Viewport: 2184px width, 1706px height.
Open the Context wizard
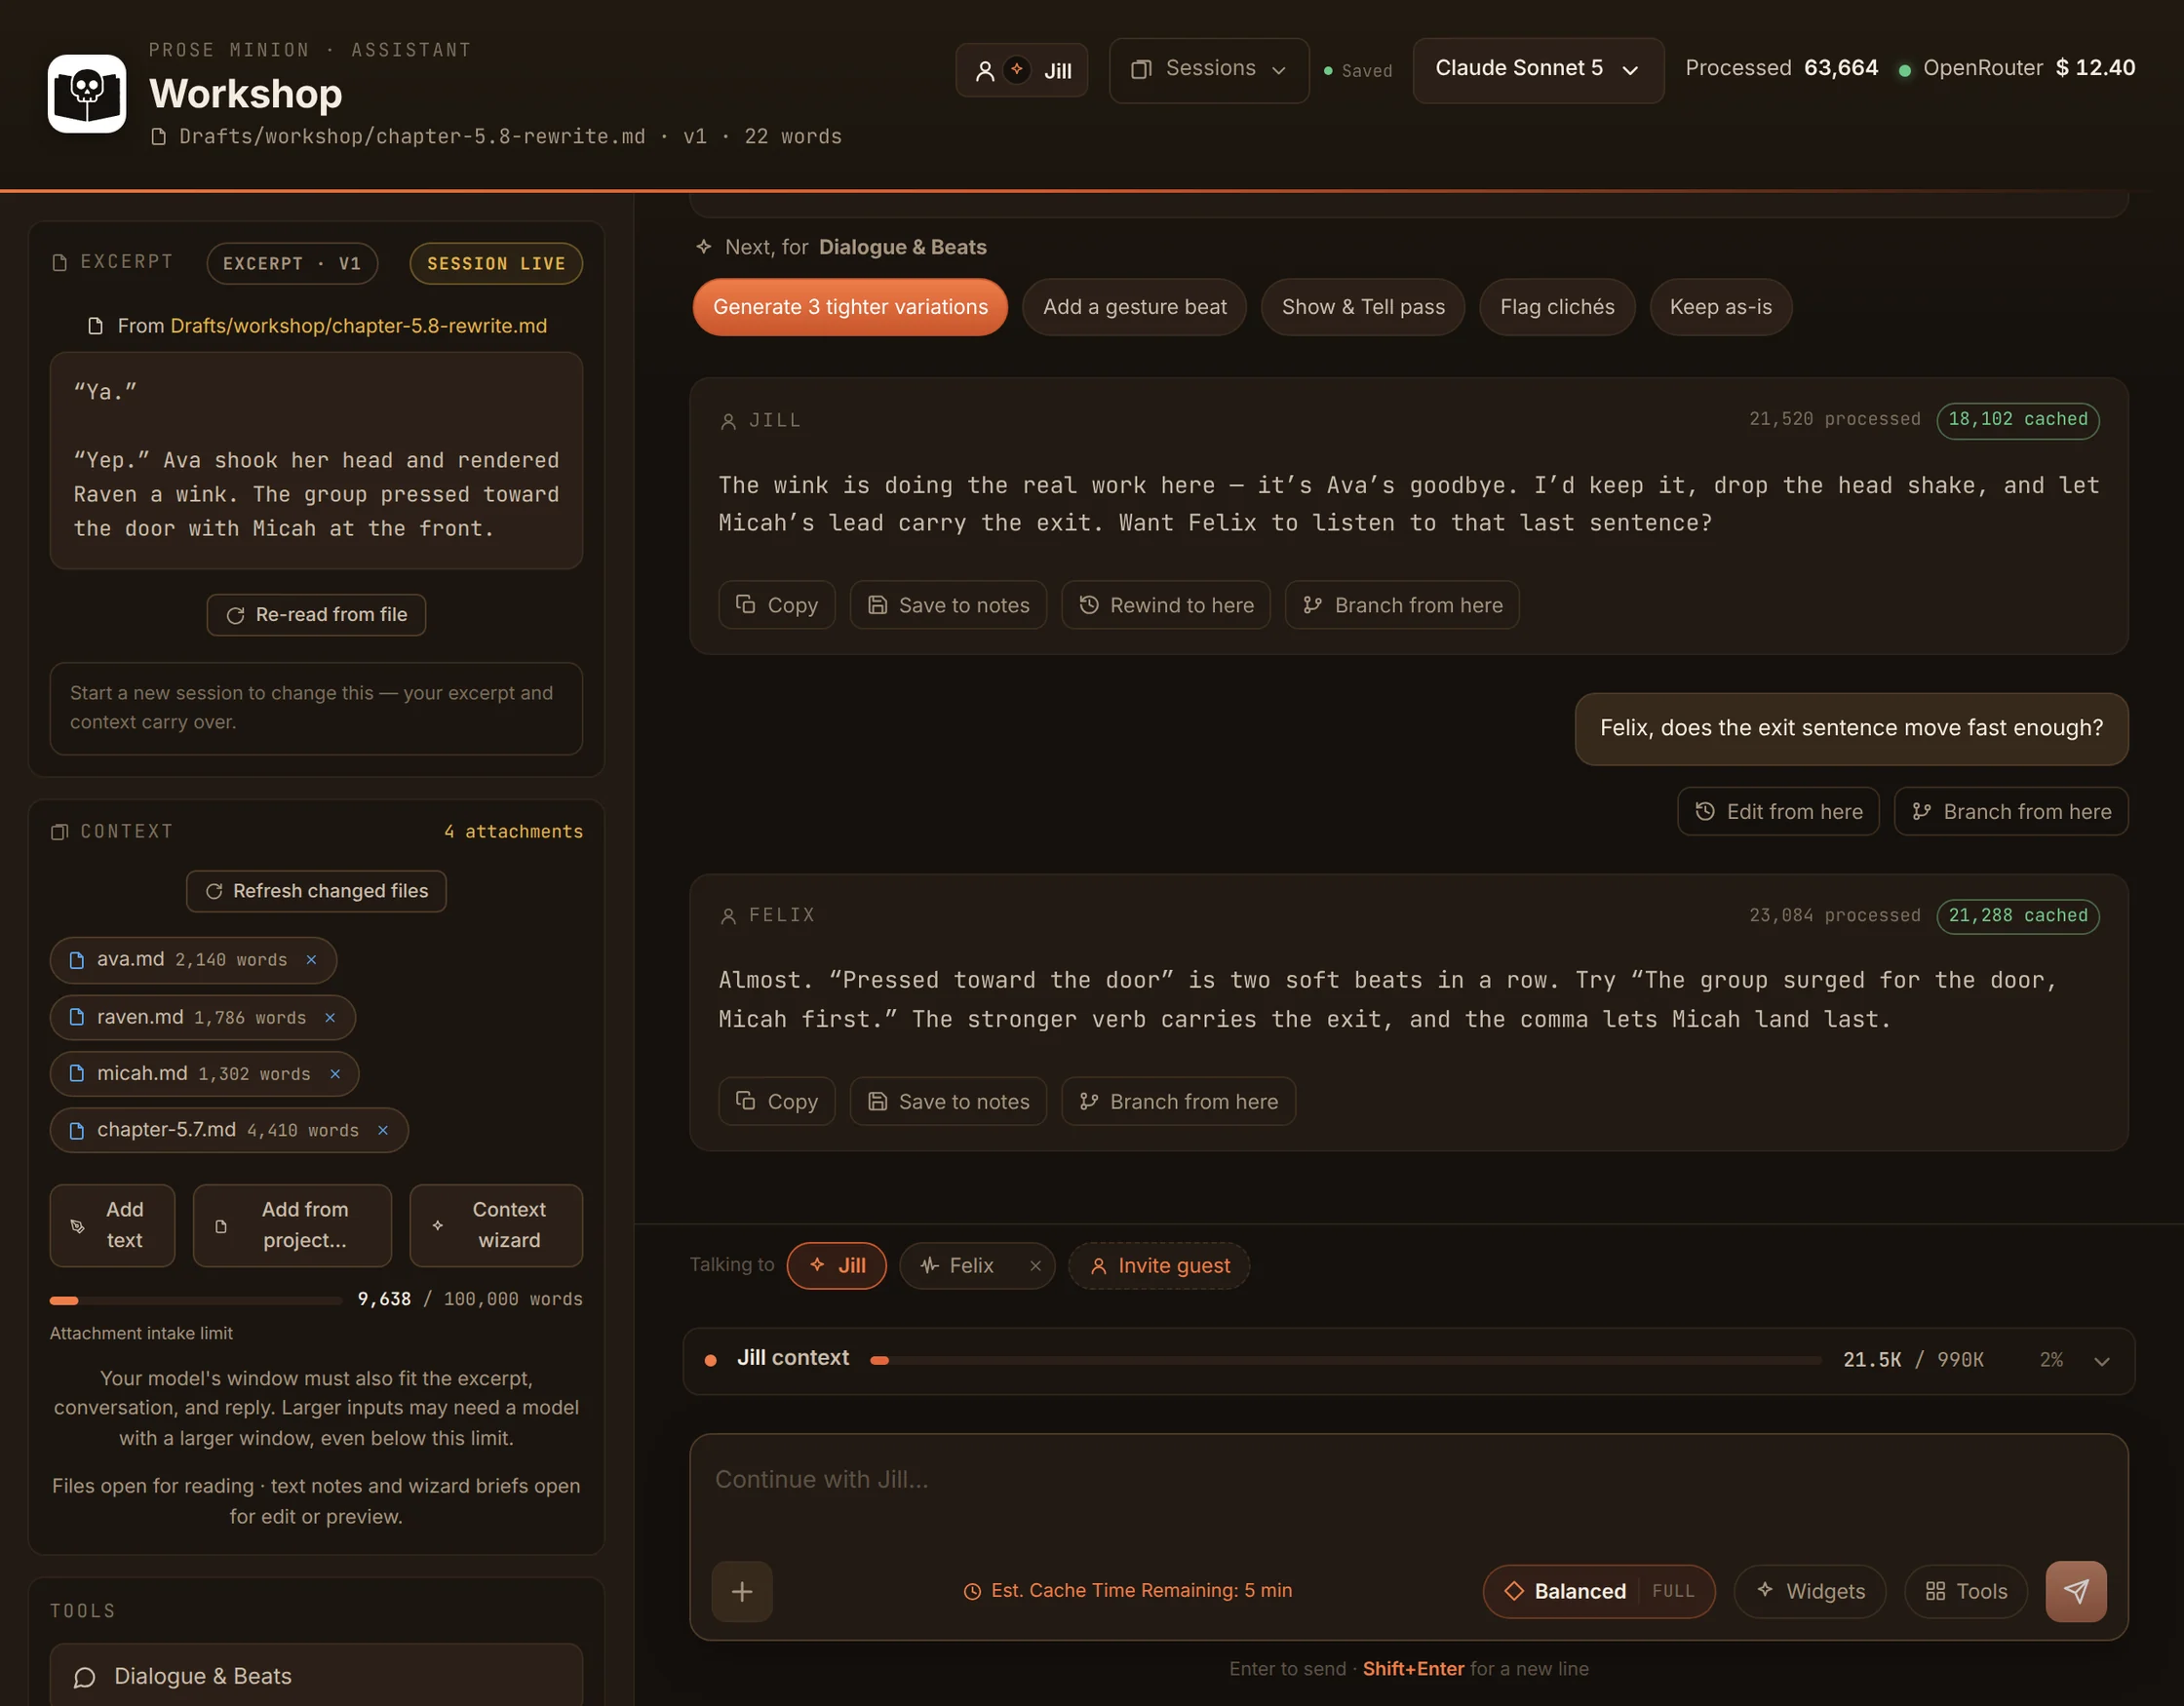(496, 1225)
